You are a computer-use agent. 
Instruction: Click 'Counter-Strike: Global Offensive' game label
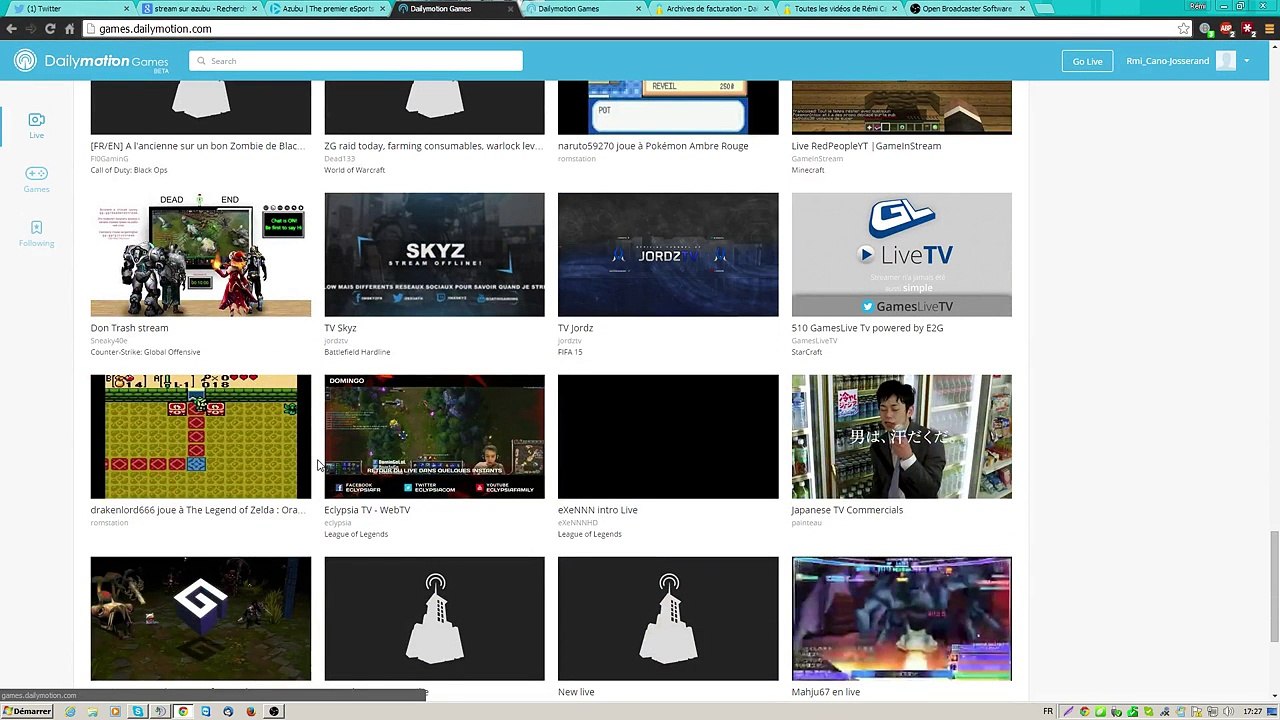coord(145,352)
